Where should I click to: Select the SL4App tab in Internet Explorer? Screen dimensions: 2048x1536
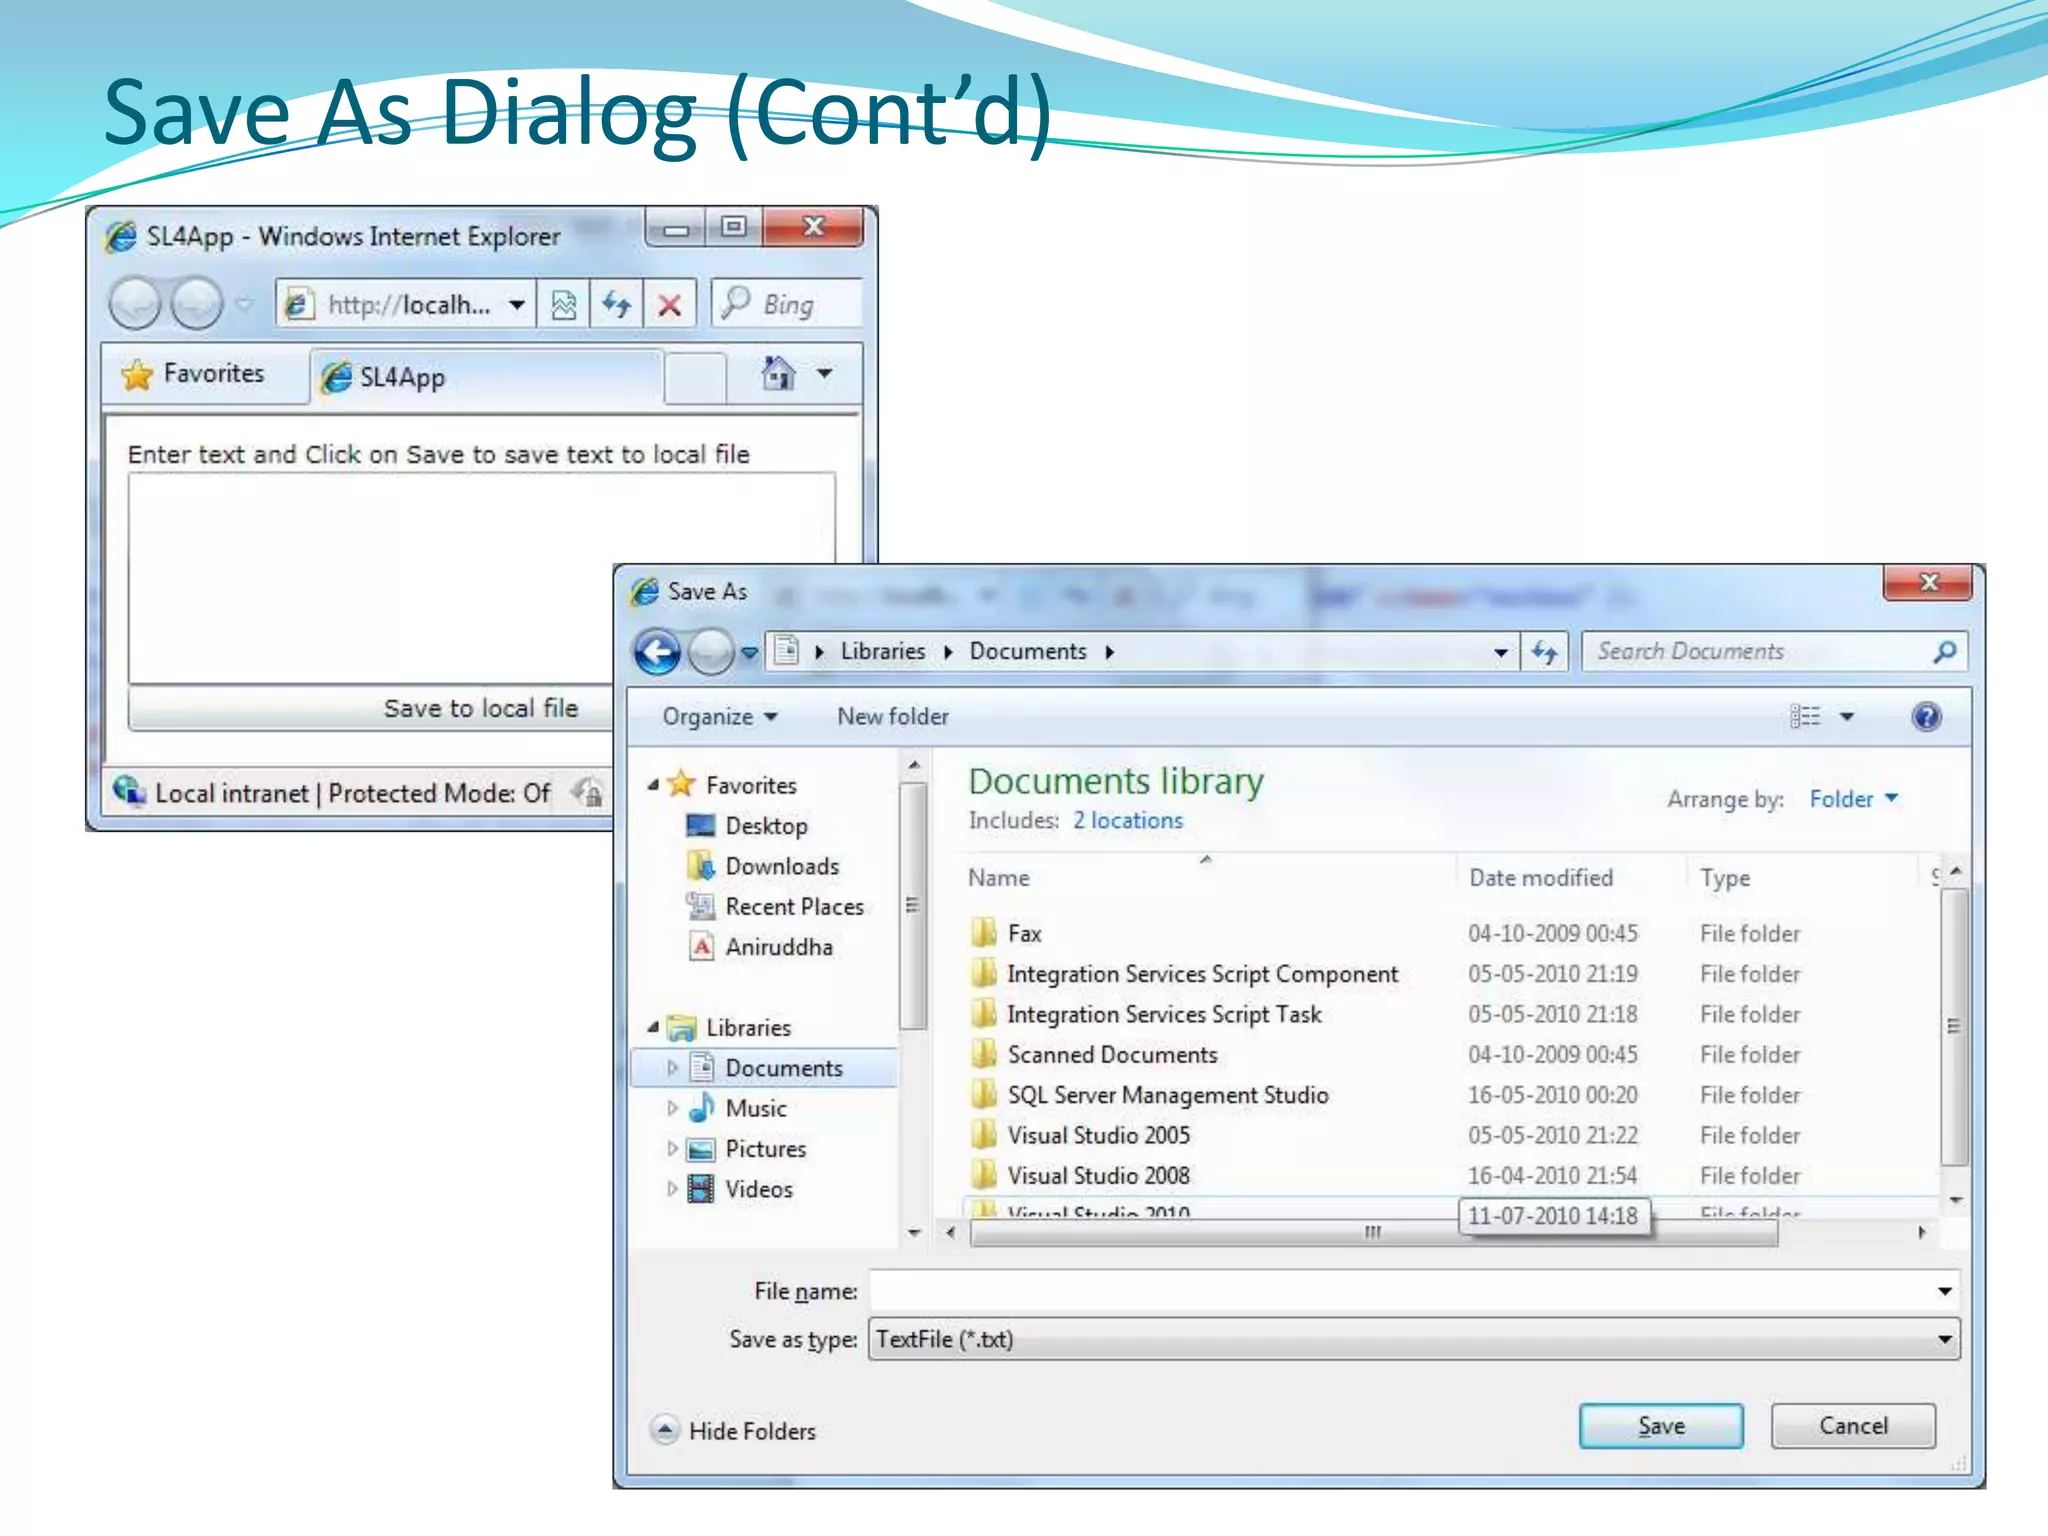pyautogui.click(x=486, y=378)
